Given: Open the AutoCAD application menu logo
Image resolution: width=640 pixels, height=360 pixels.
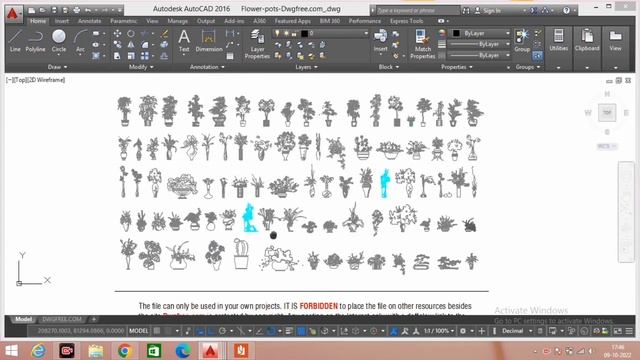Looking at the screenshot, I should click(13, 13).
